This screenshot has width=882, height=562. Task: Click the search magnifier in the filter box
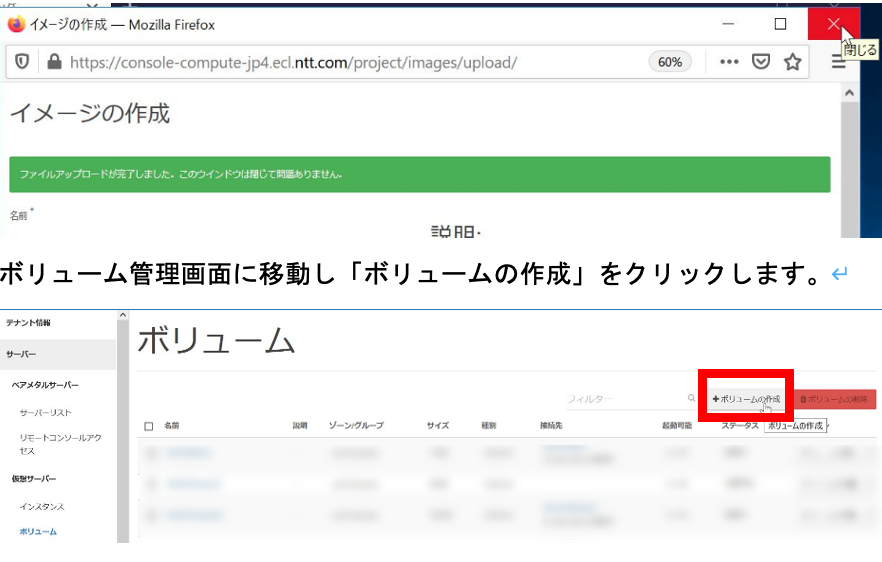691,399
